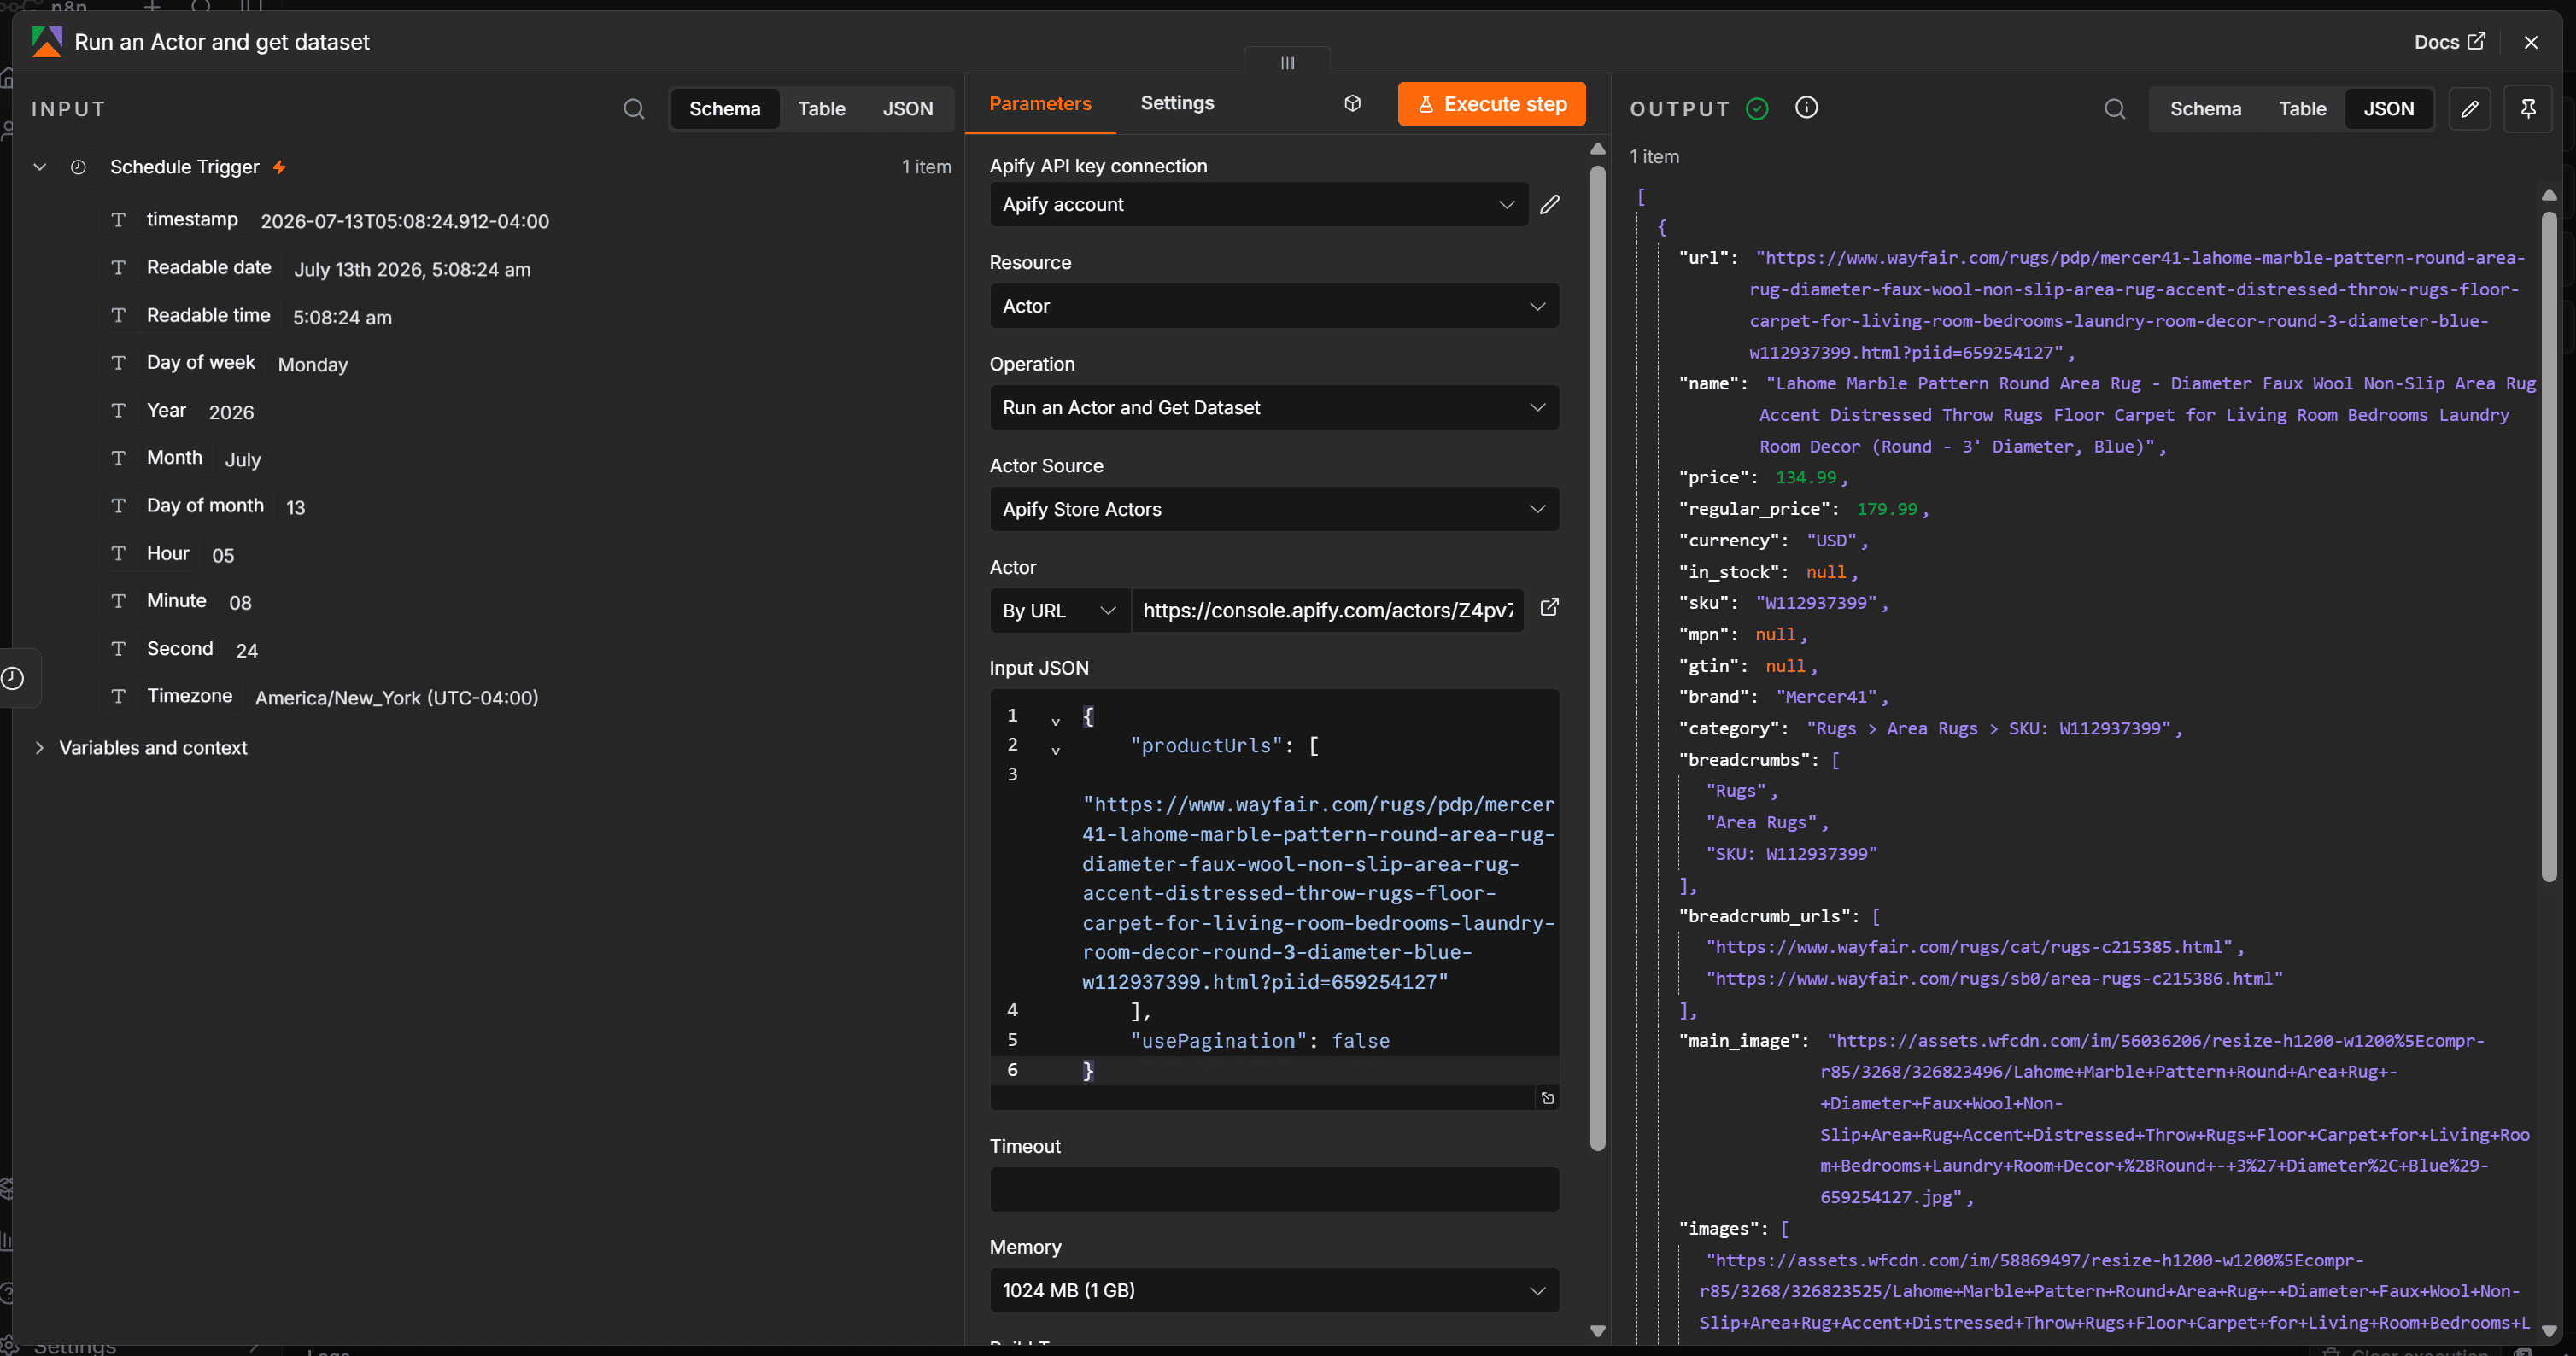Open the output info icon

(x=1806, y=108)
